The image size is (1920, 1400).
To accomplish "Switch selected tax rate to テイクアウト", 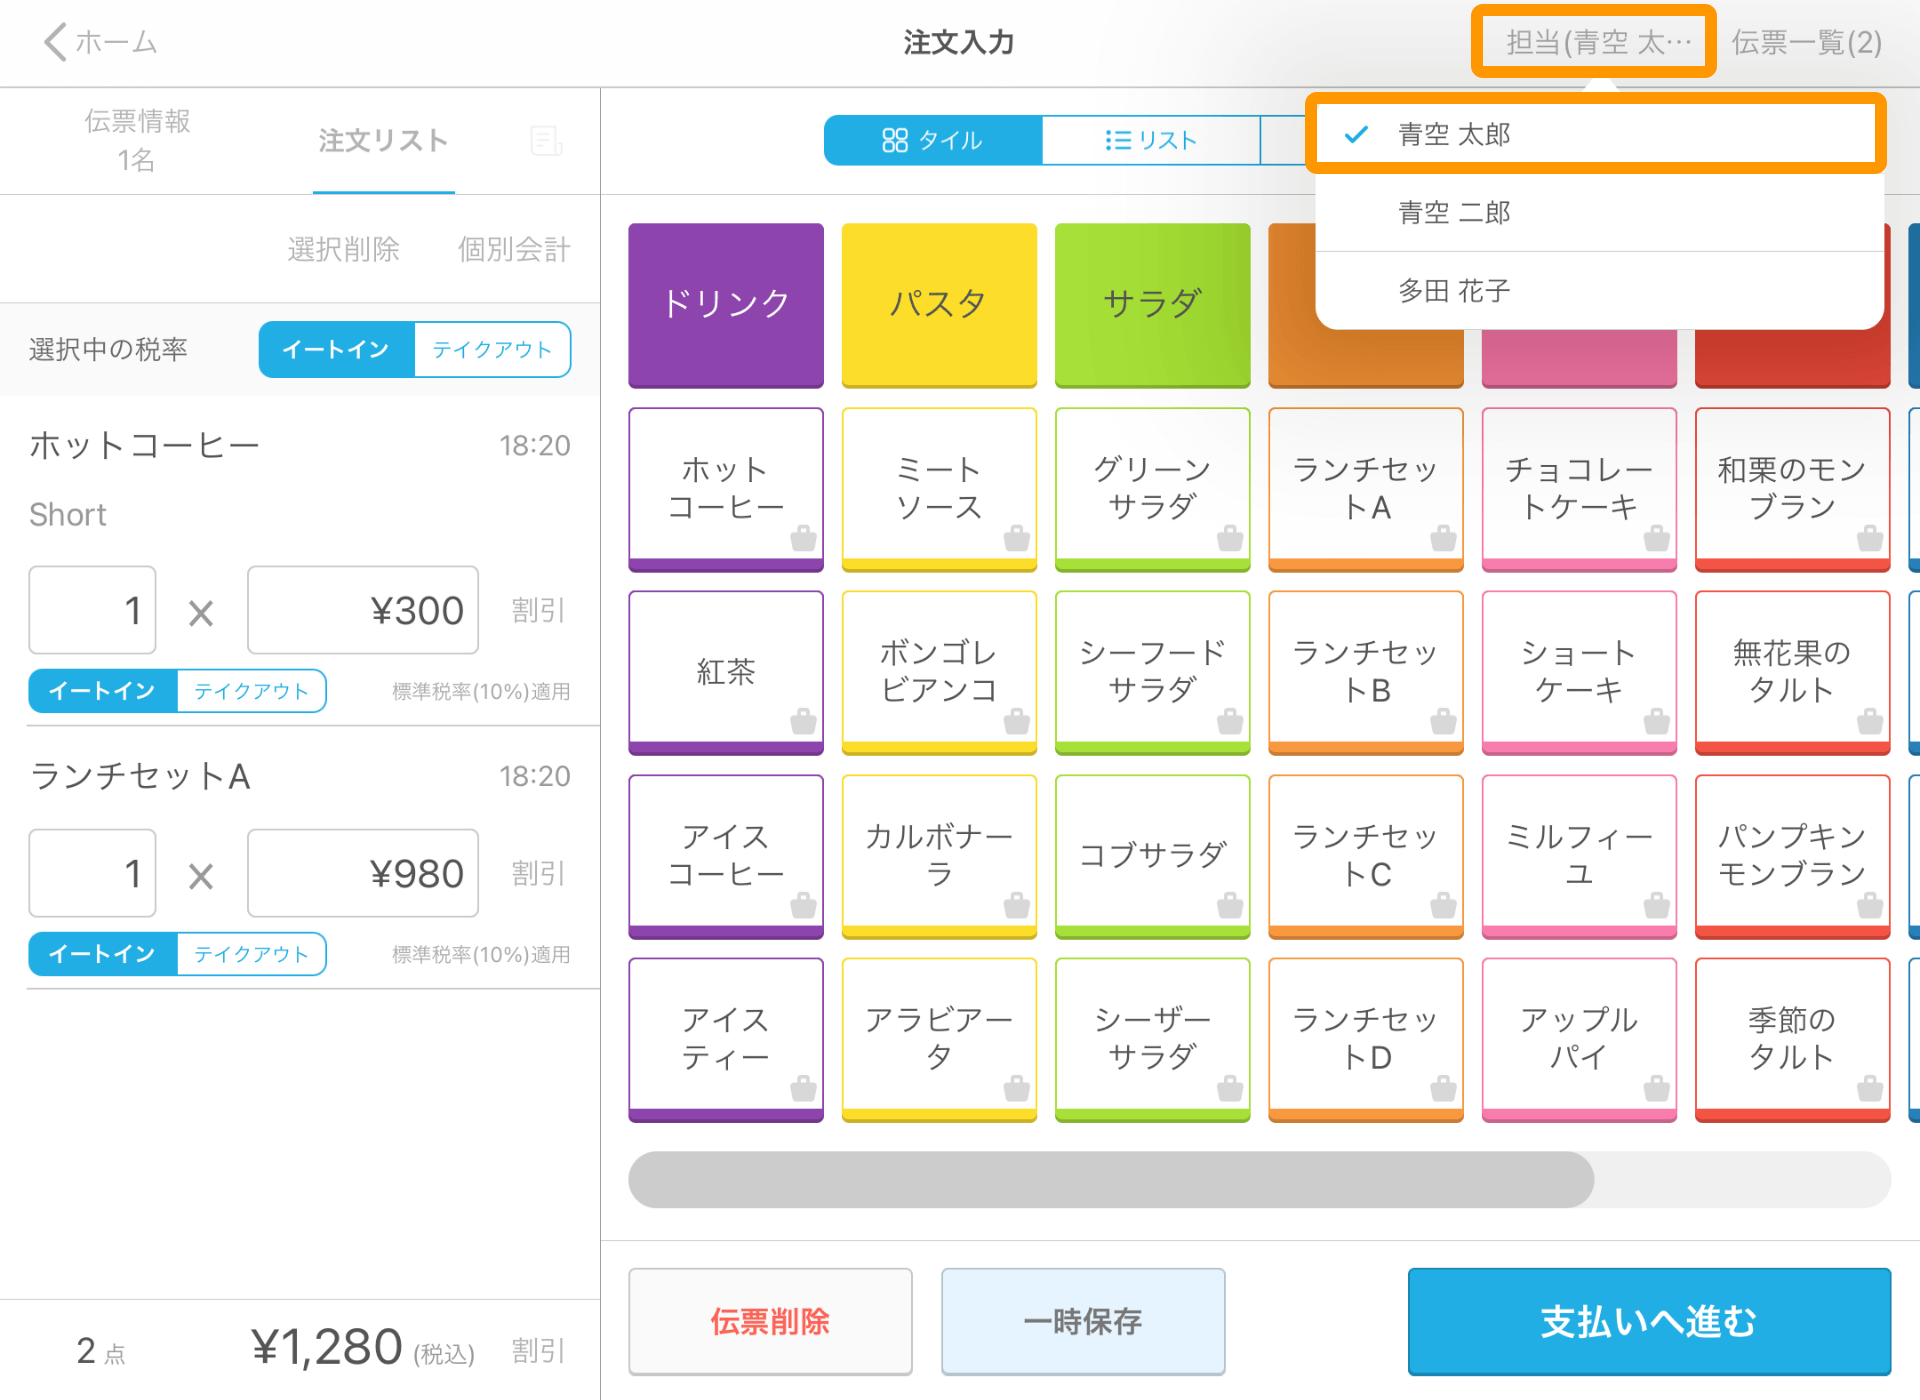I will [x=491, y=349].
